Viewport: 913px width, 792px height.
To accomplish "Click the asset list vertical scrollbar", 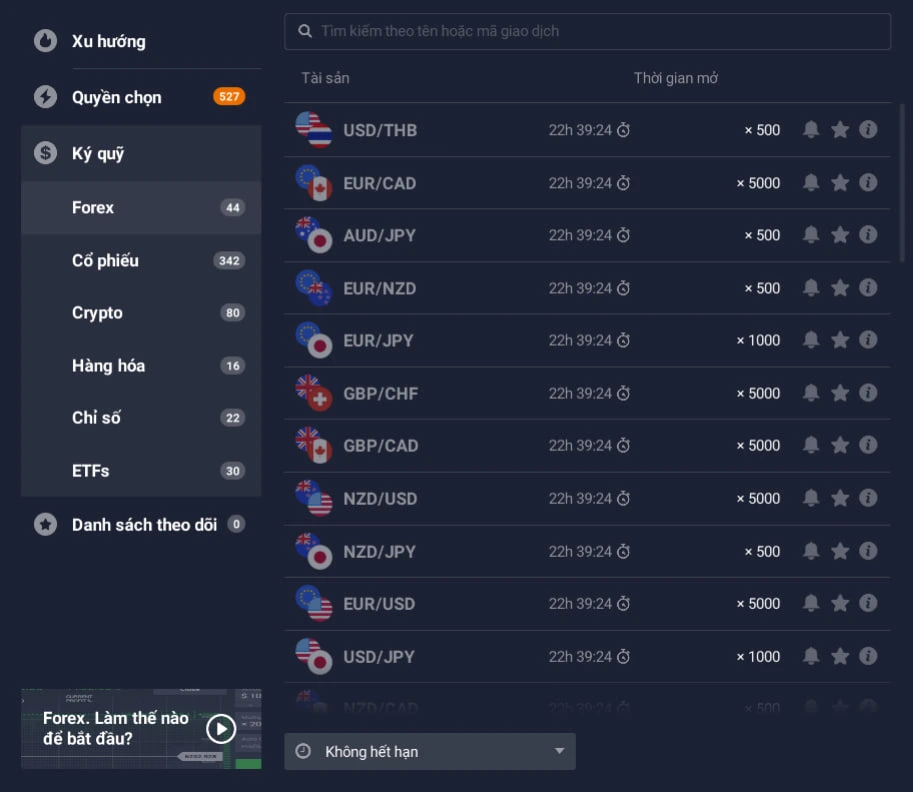I will pos(902,183).
